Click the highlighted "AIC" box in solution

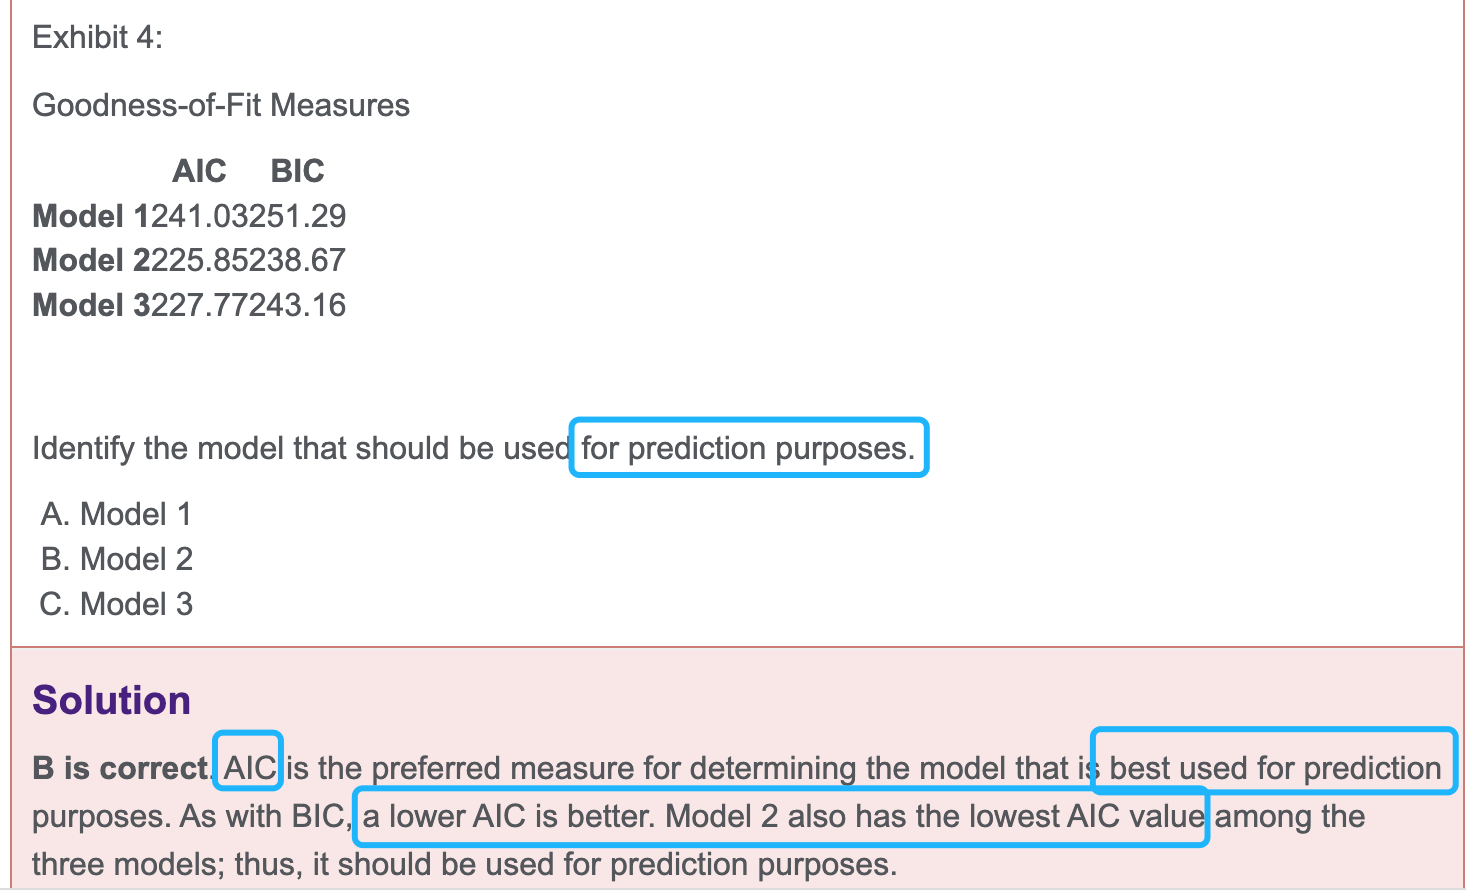pyautogui.click(x=249, y=768)
